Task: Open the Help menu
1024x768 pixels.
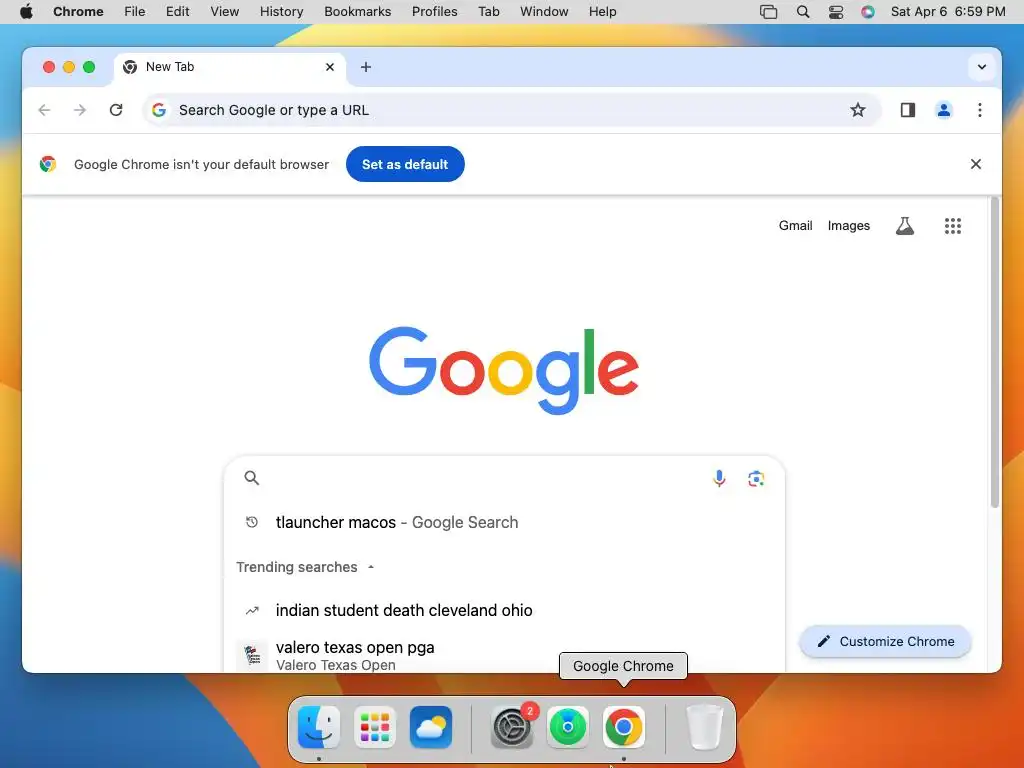Action: [602, 12]
